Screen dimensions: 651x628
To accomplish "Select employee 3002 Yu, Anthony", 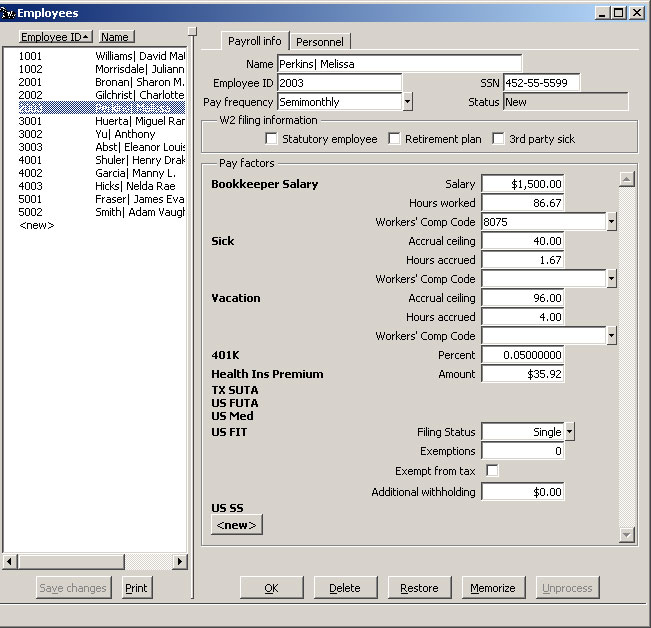I will tap(101, 134).
